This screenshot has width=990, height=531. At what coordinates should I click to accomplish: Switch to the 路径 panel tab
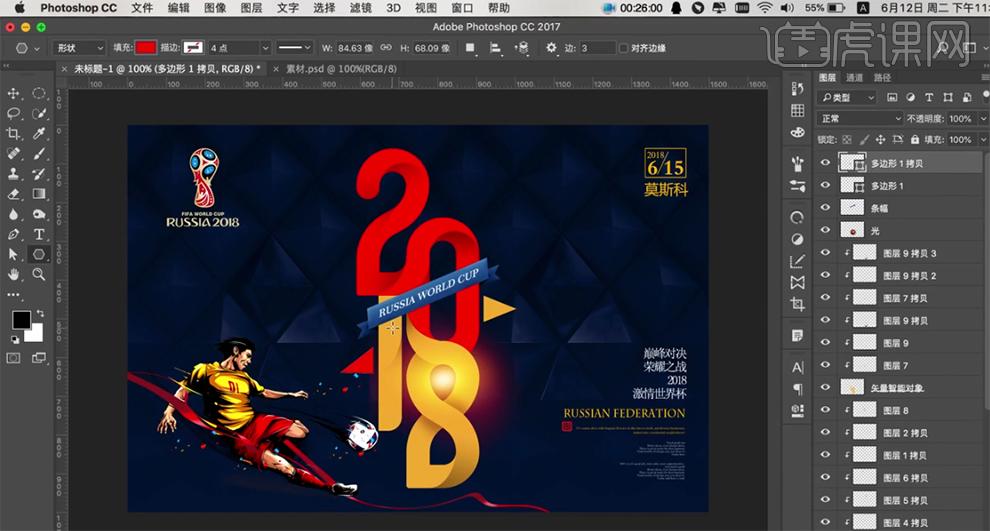pyautogui.click(x=882, y=78)
